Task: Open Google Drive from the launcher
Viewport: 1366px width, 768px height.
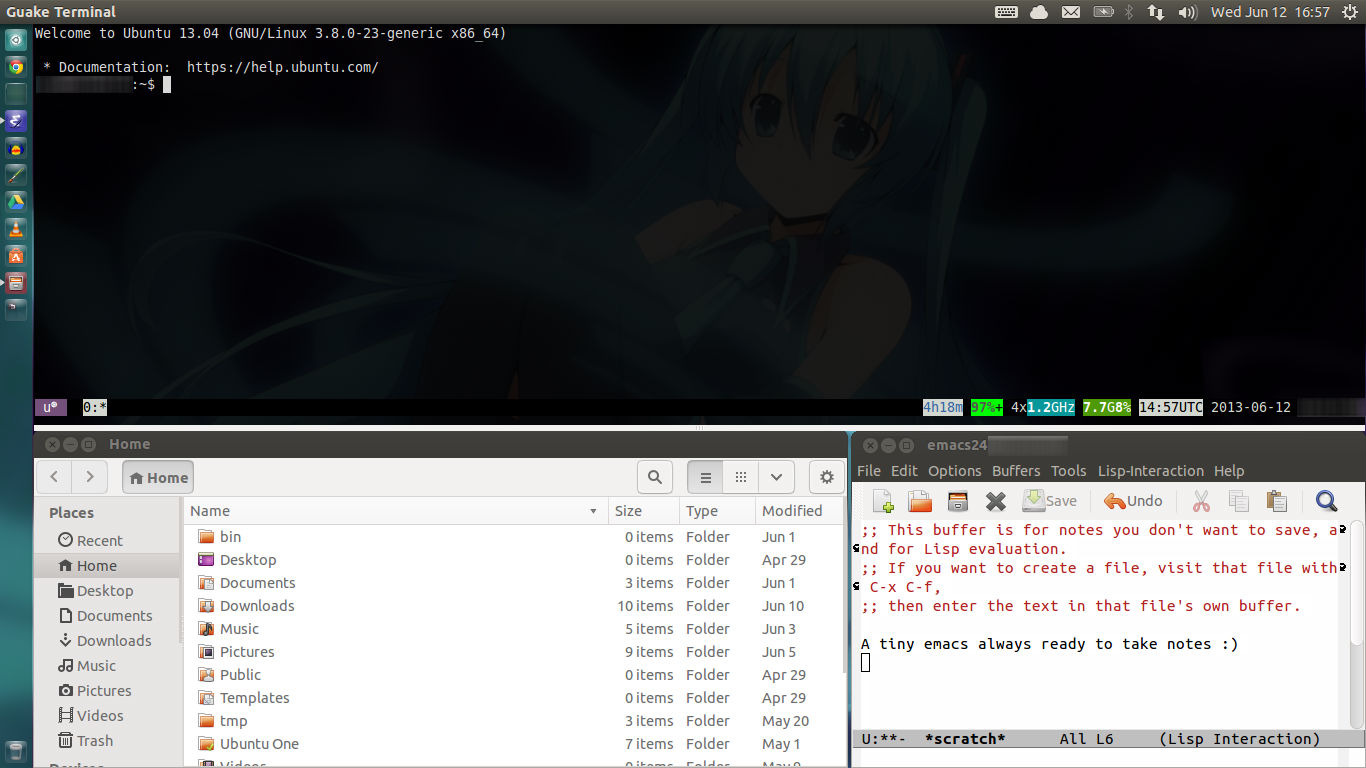Action: (16, 202)
